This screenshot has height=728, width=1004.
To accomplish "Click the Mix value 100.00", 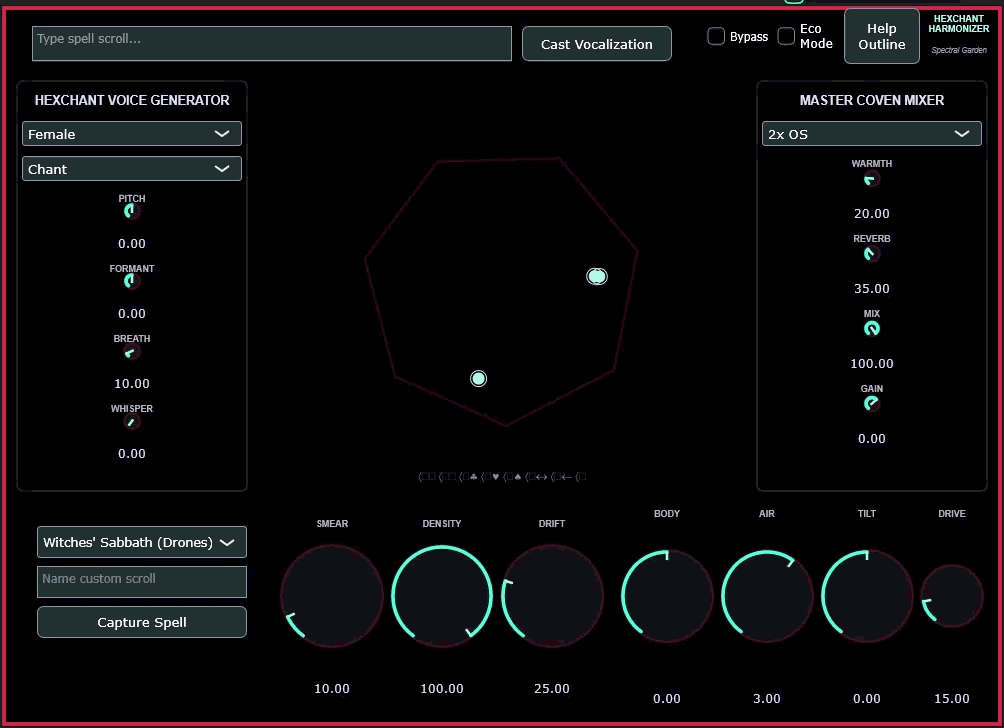I will [871, 363].
